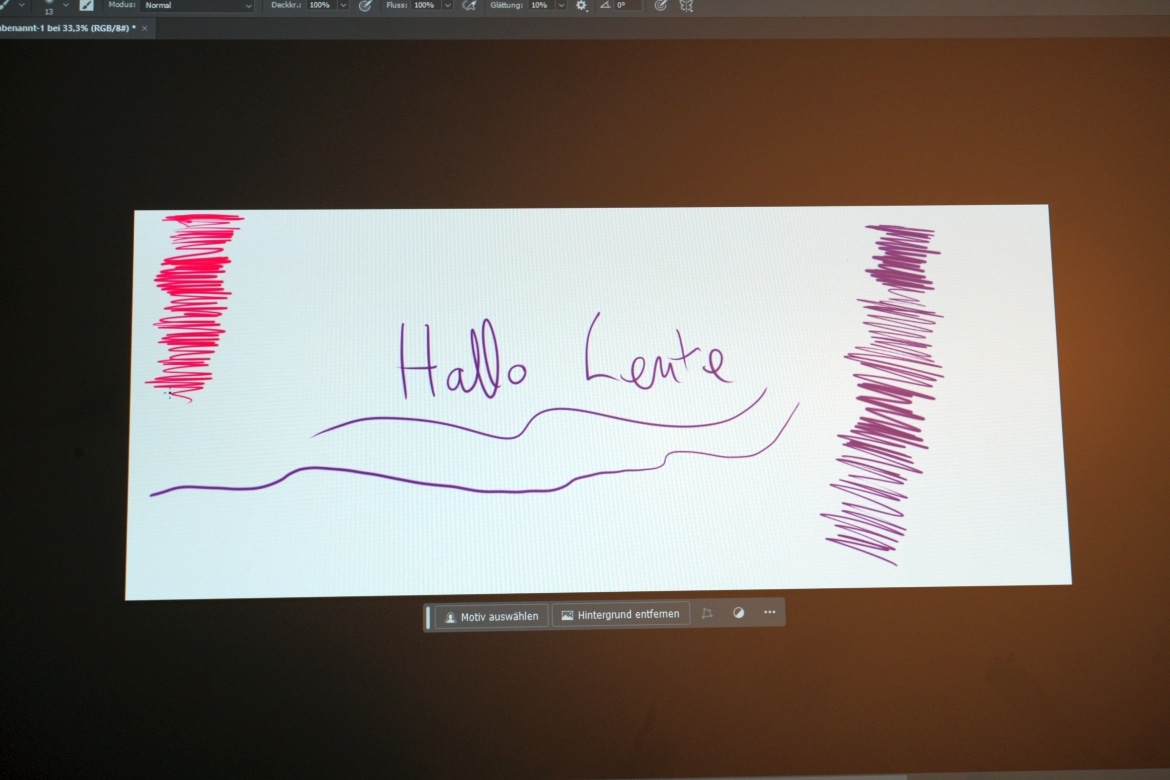Toggle pressure for size icon
Viewport: 1170px width, 780px height.
coord(660,5)
